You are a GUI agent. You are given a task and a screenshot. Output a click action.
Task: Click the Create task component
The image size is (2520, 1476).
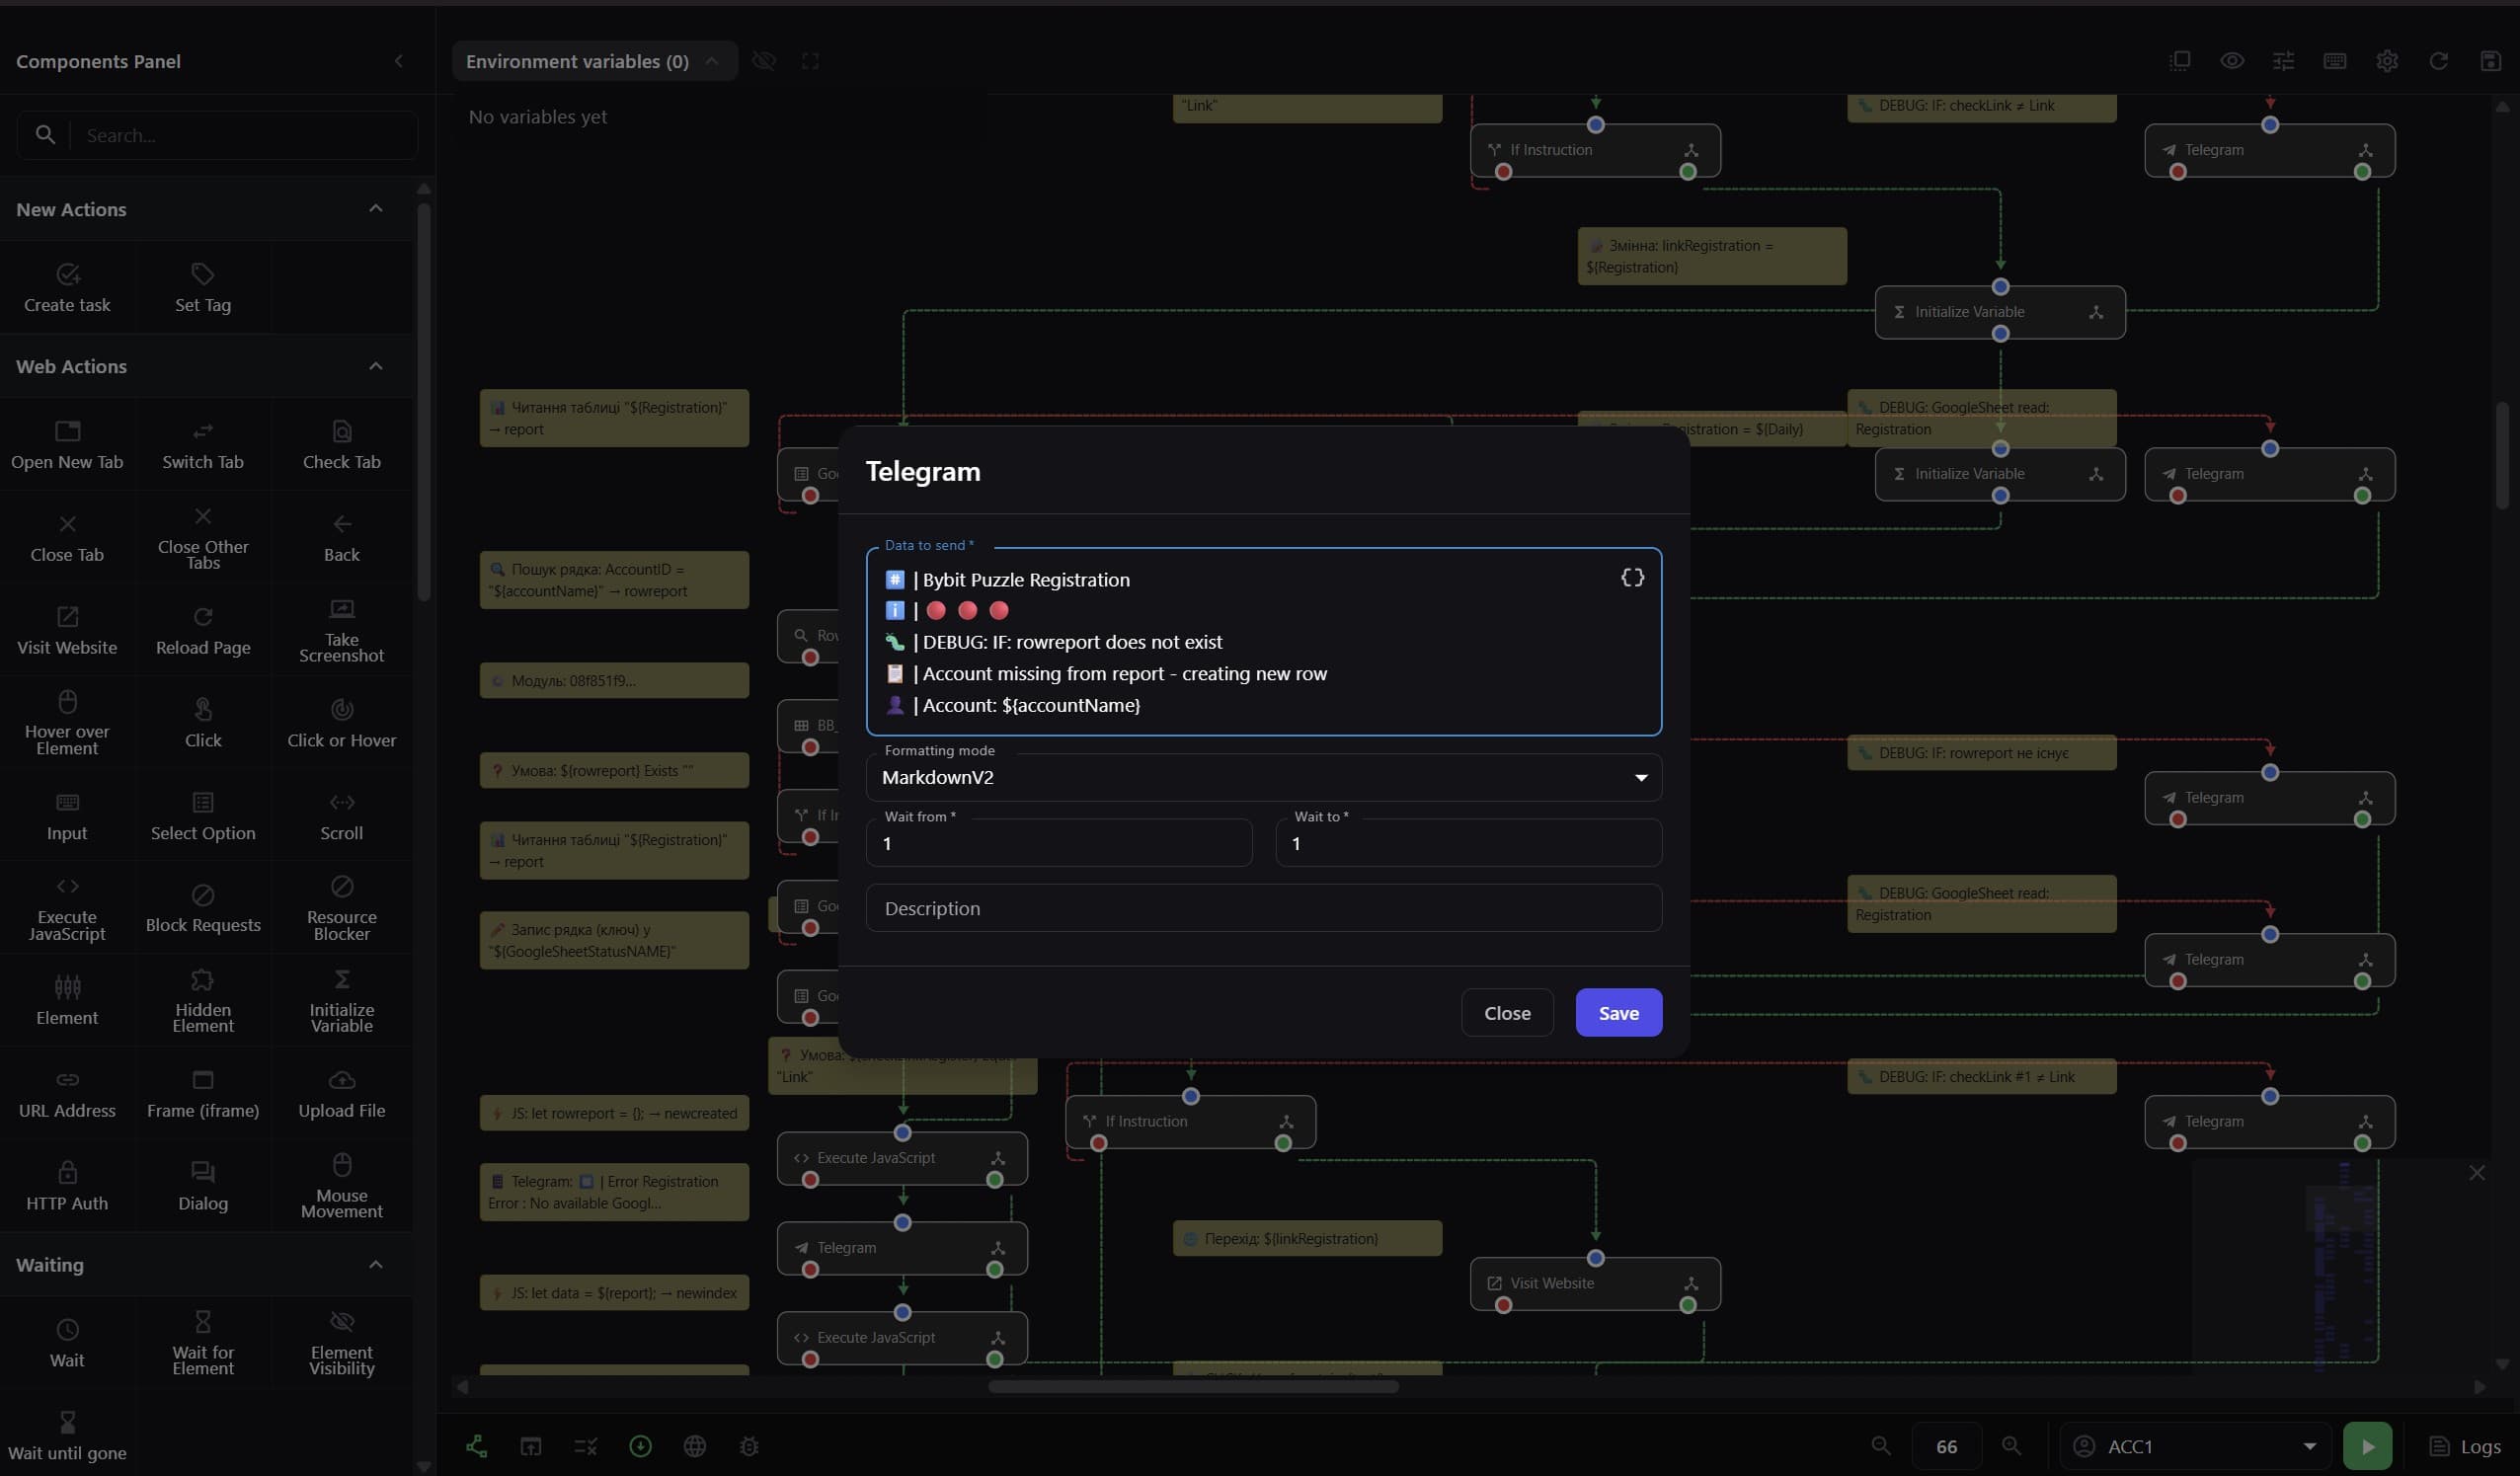67,287
